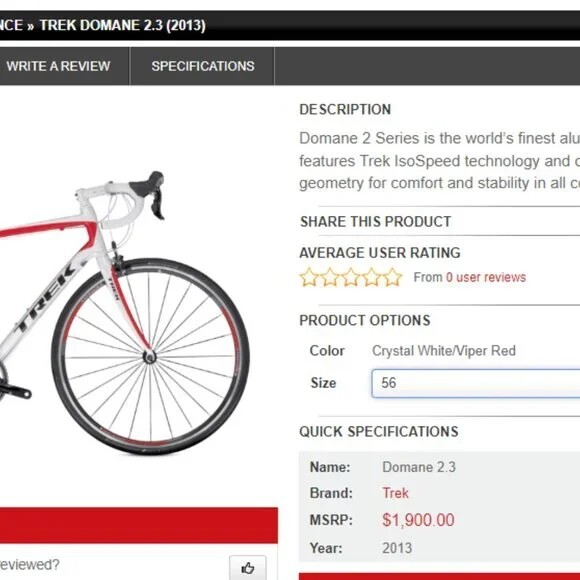
Task: Select the third rating star
Action: pyautogui.click(x=351, y=277)
